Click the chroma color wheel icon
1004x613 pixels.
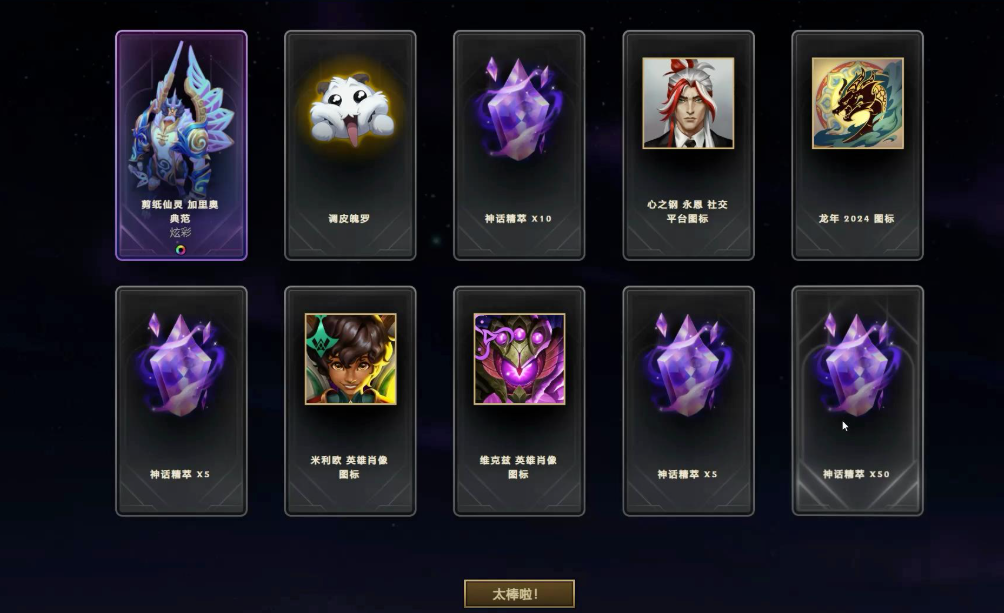[x=181, y=250]
